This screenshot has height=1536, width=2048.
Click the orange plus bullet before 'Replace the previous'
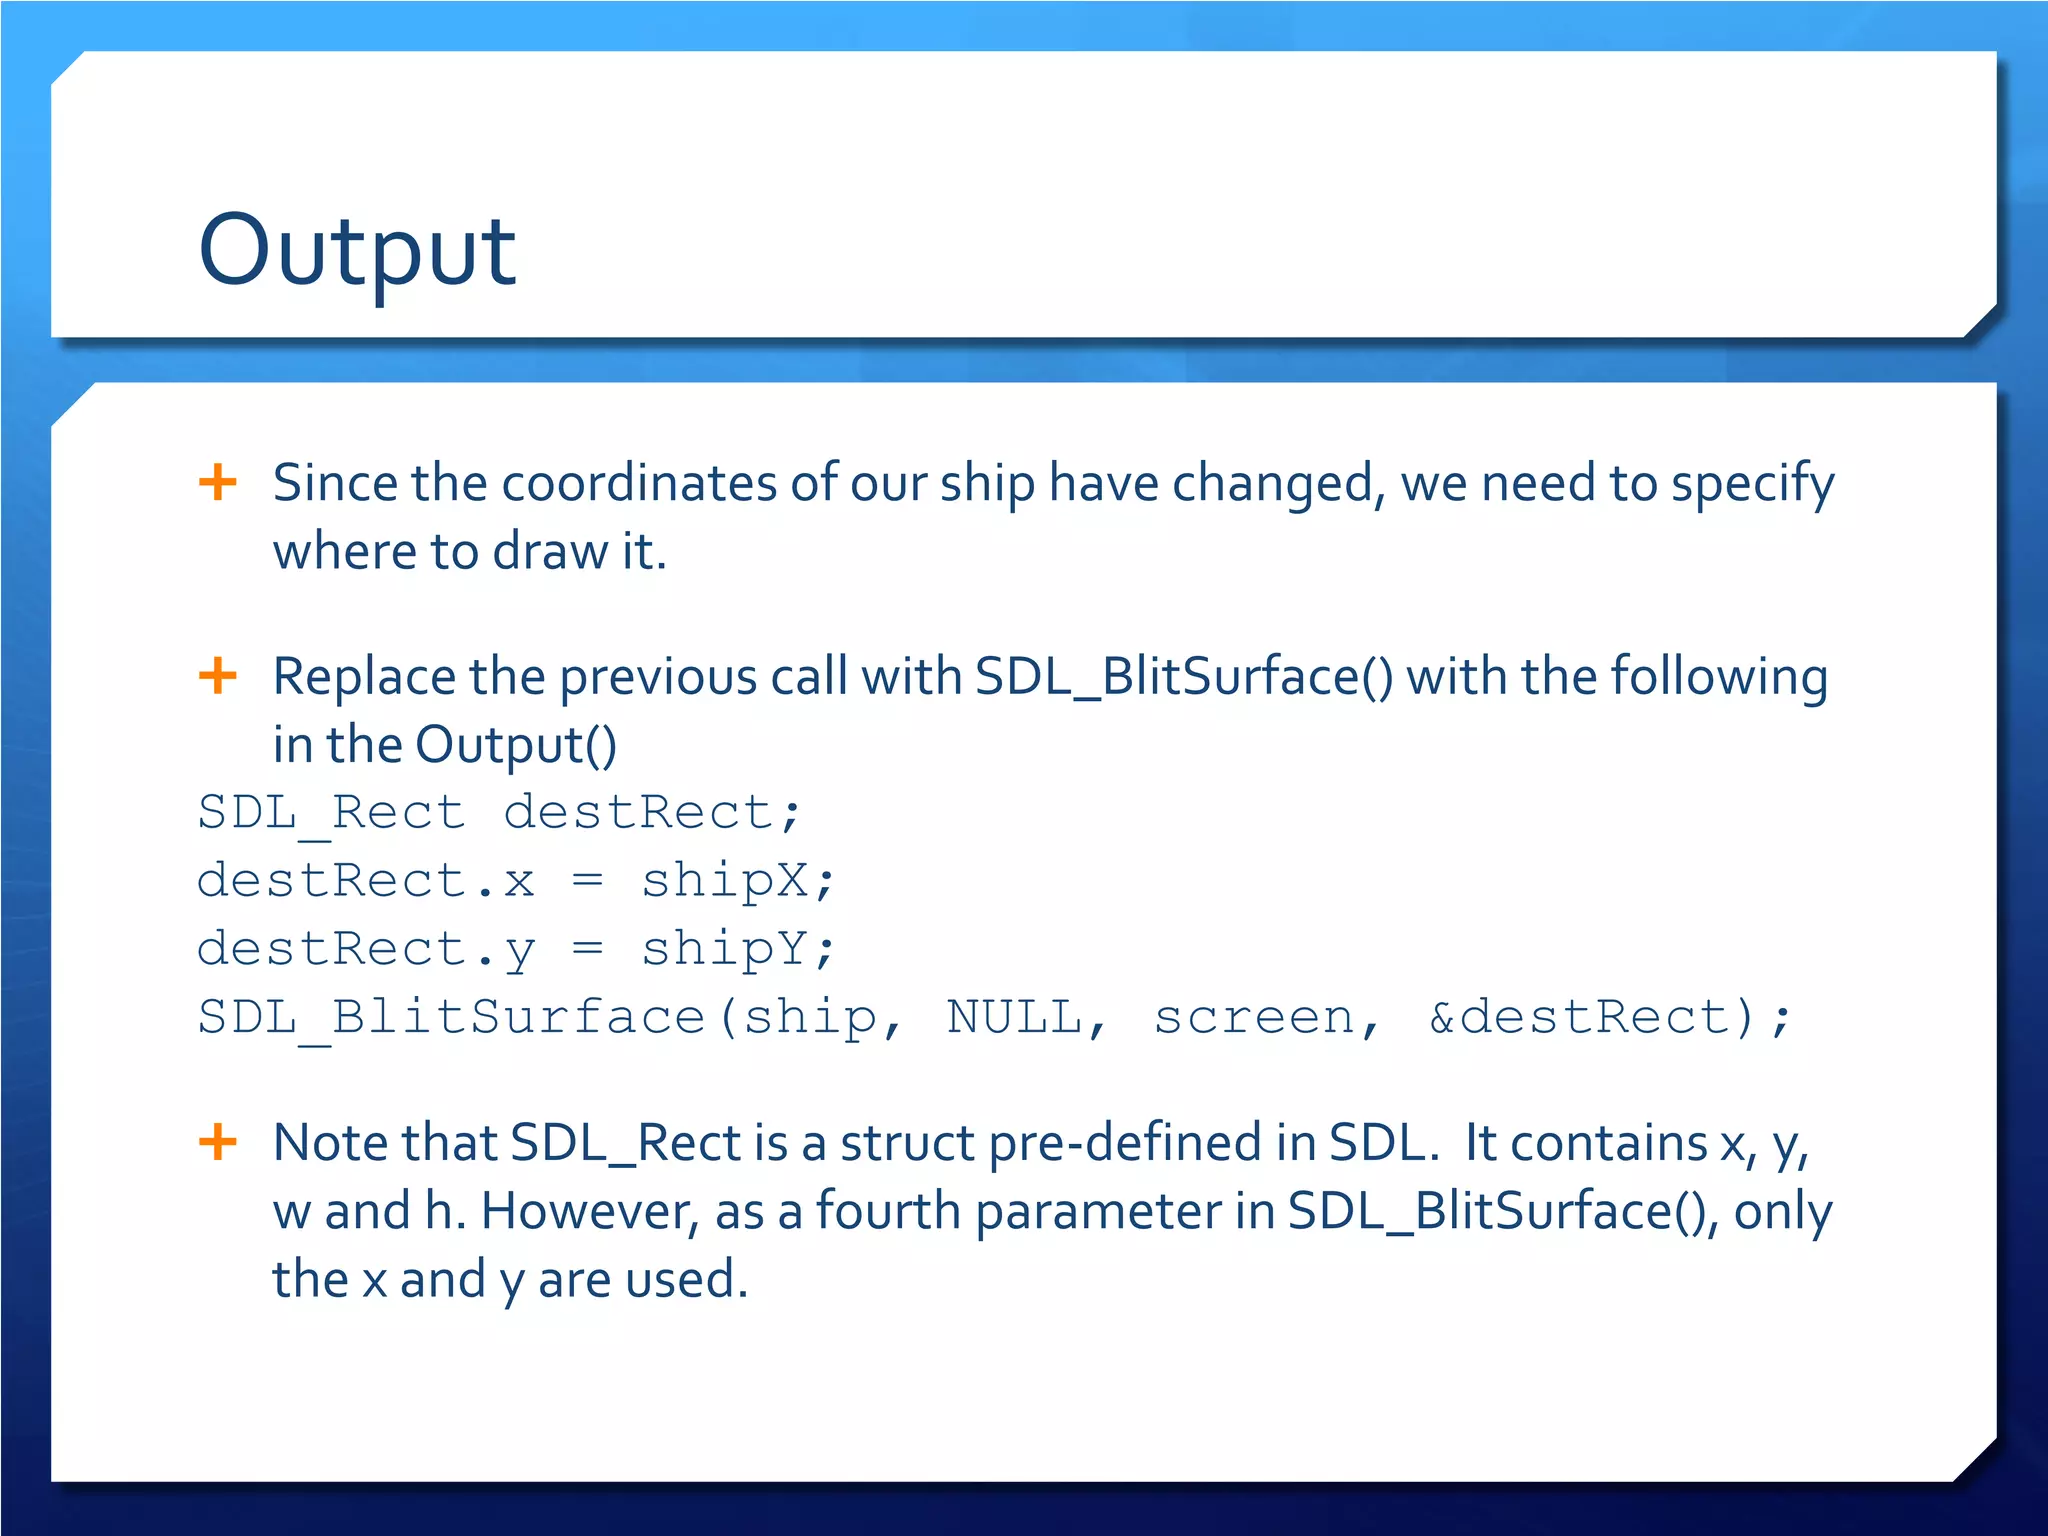coord(217,676)
